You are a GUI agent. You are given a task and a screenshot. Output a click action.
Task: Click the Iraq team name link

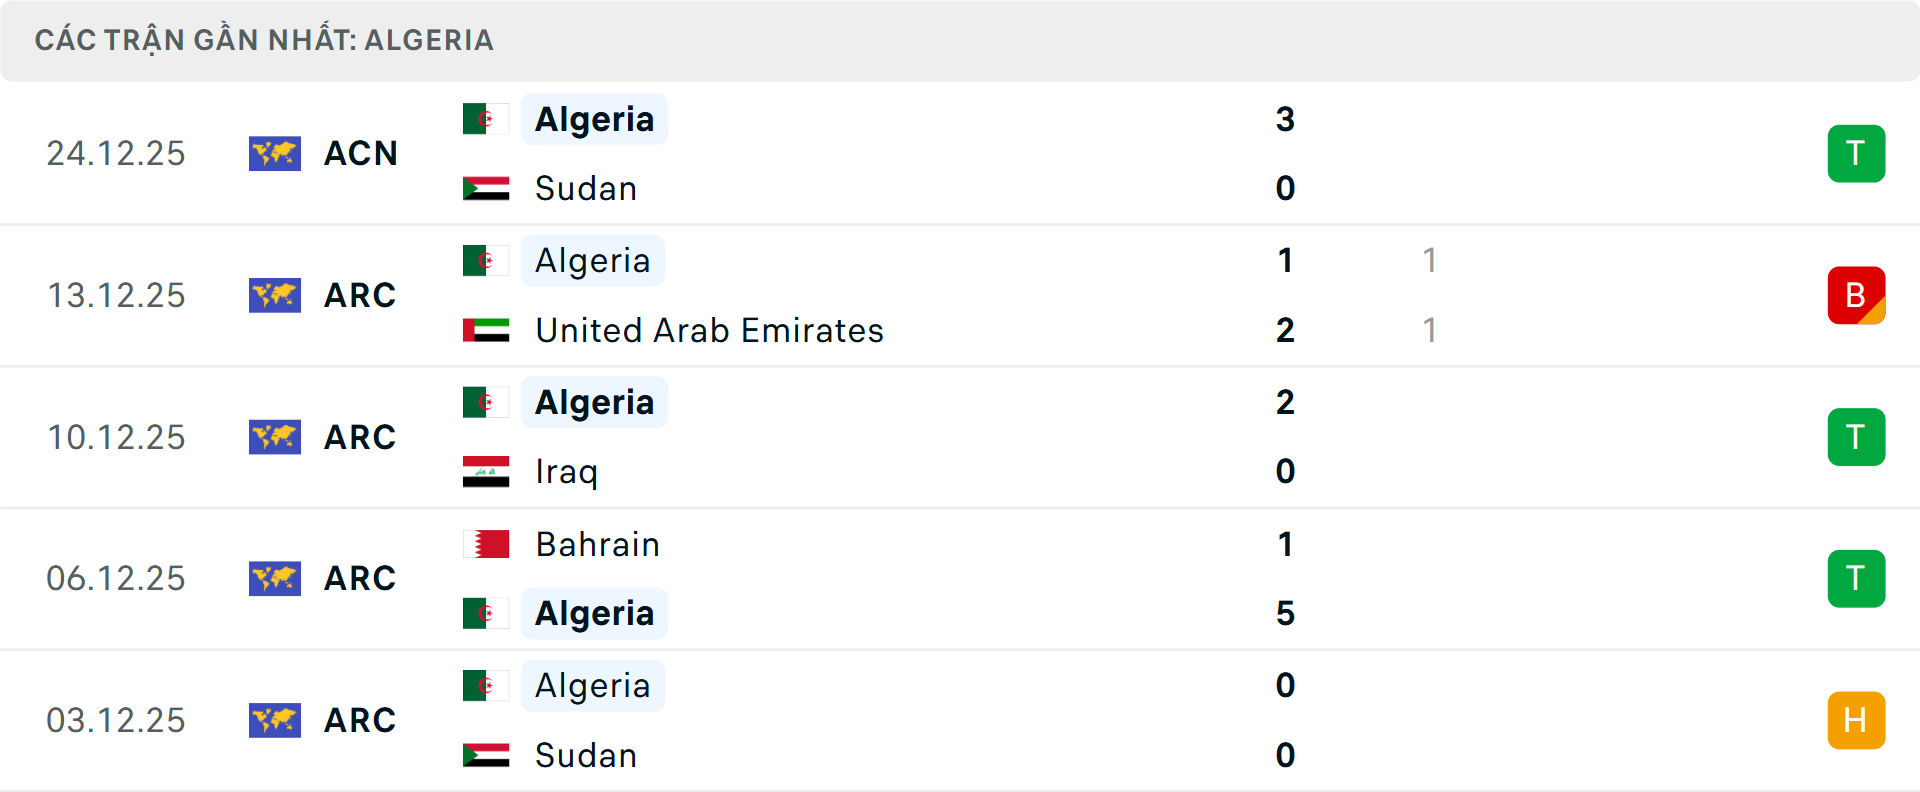(565, 471)
